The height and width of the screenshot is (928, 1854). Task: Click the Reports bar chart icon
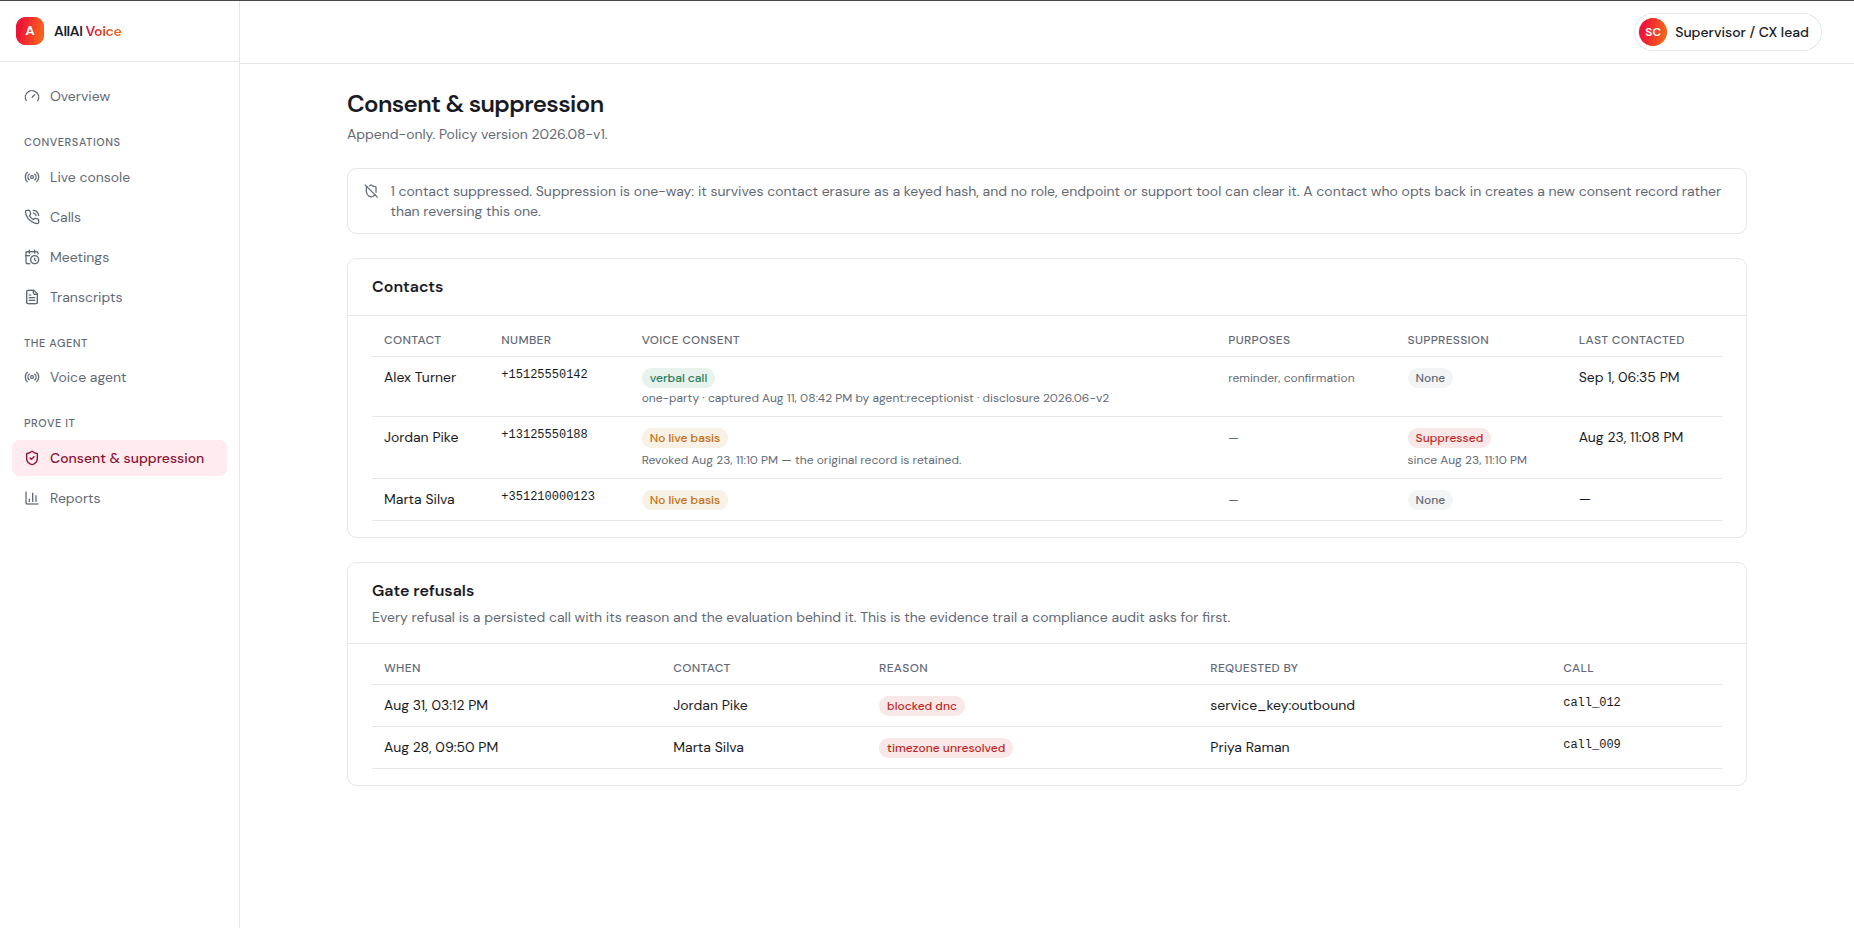click(32, 498)
